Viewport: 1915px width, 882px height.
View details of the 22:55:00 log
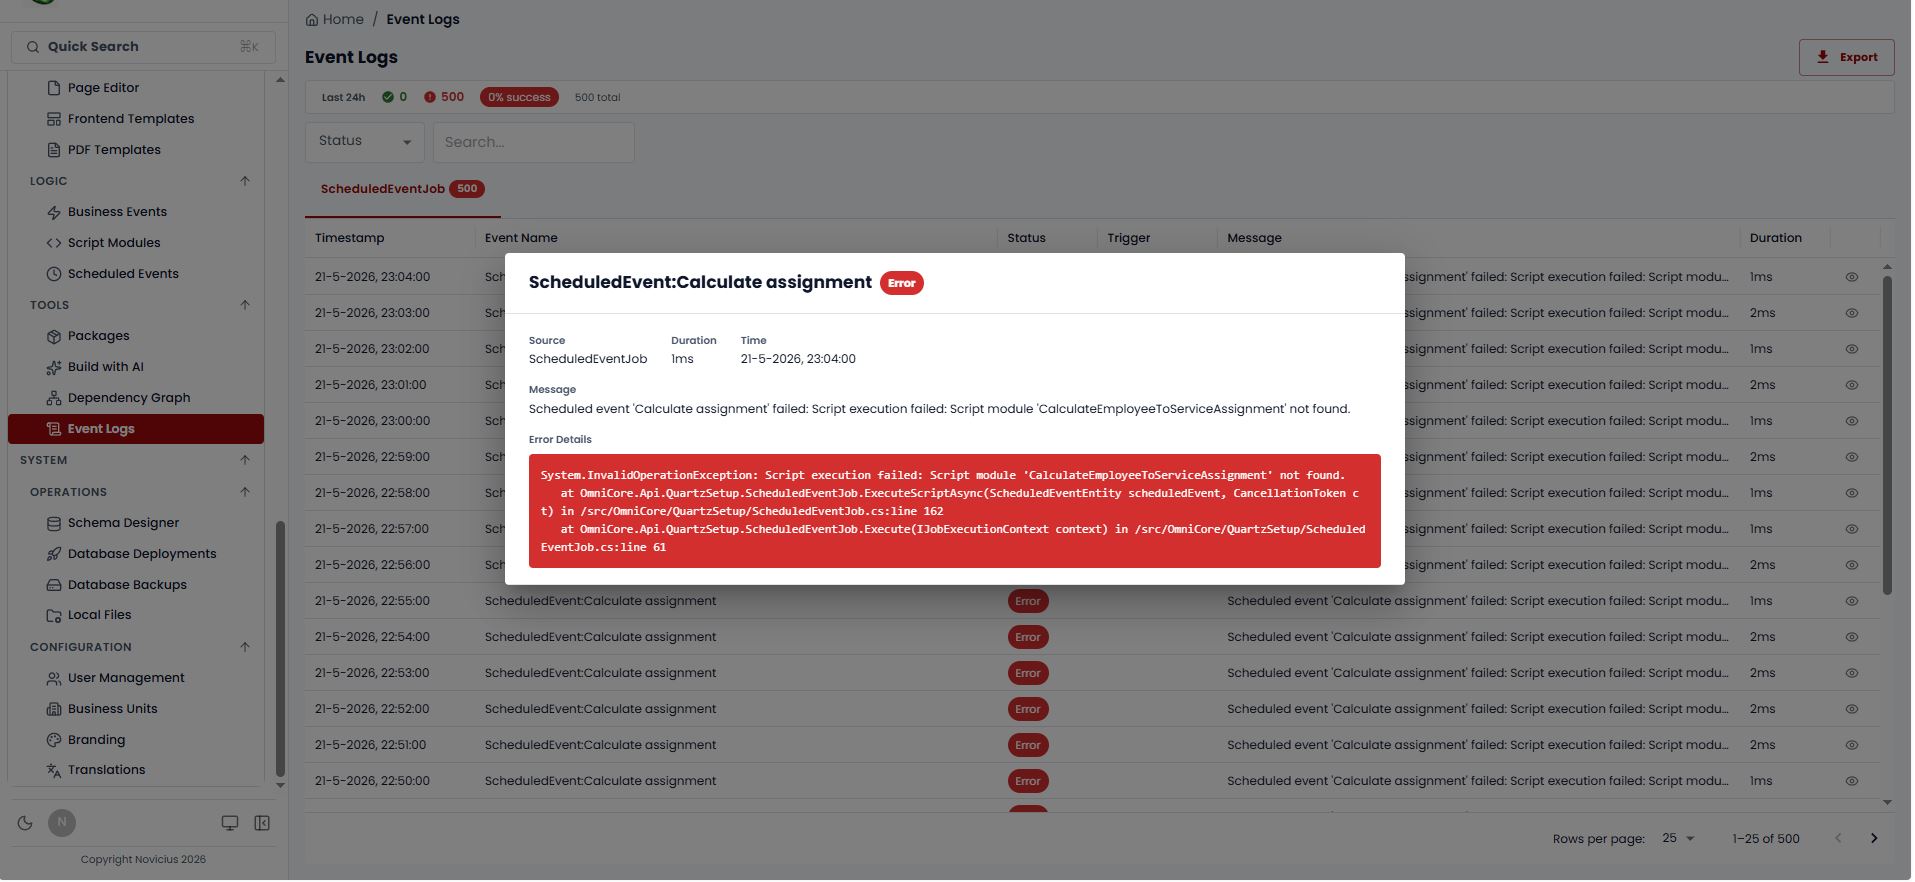click(1852, 601)
